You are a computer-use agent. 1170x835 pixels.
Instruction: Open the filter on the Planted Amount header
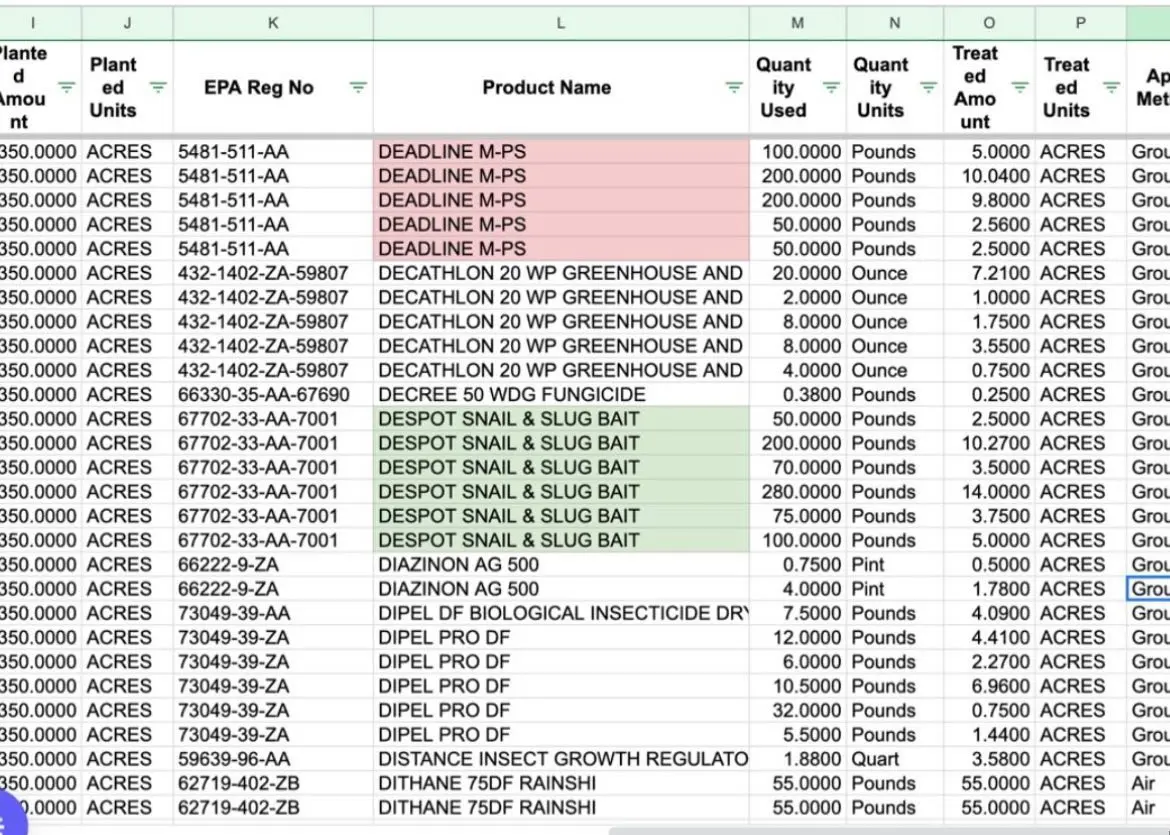(66, 87)
